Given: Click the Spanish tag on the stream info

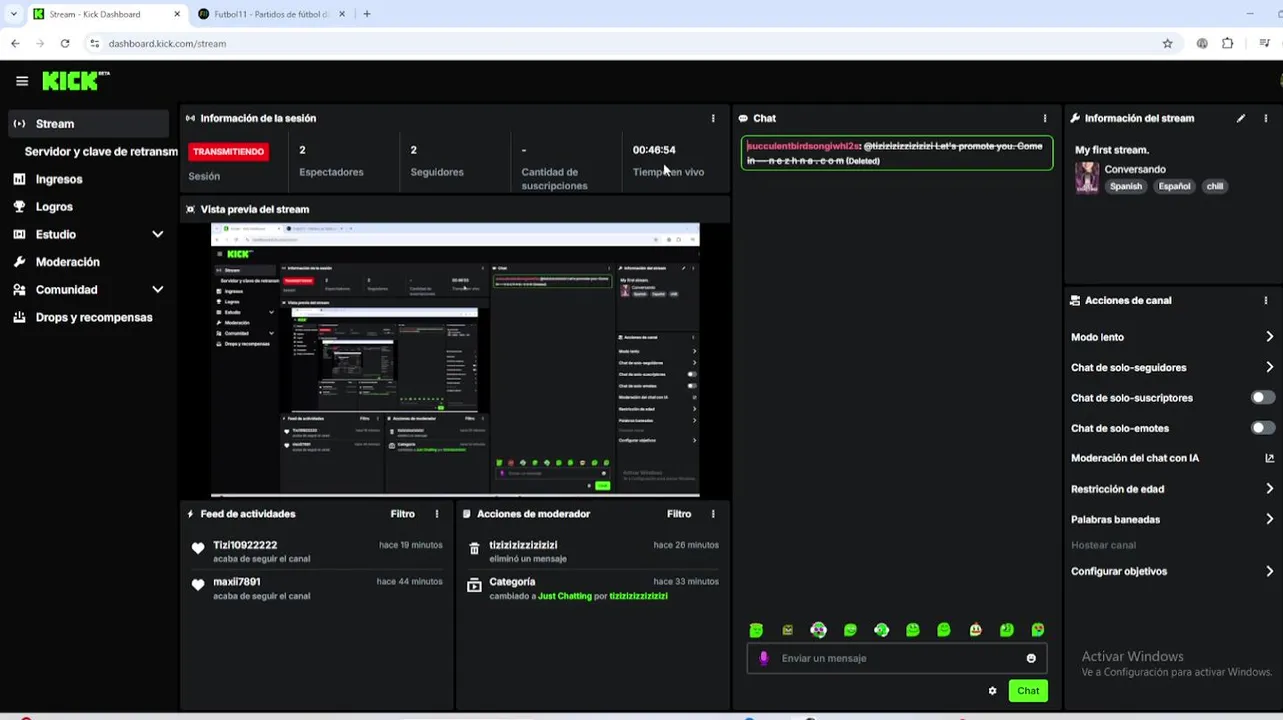Looking at the screenshot, I should 1125,186.
